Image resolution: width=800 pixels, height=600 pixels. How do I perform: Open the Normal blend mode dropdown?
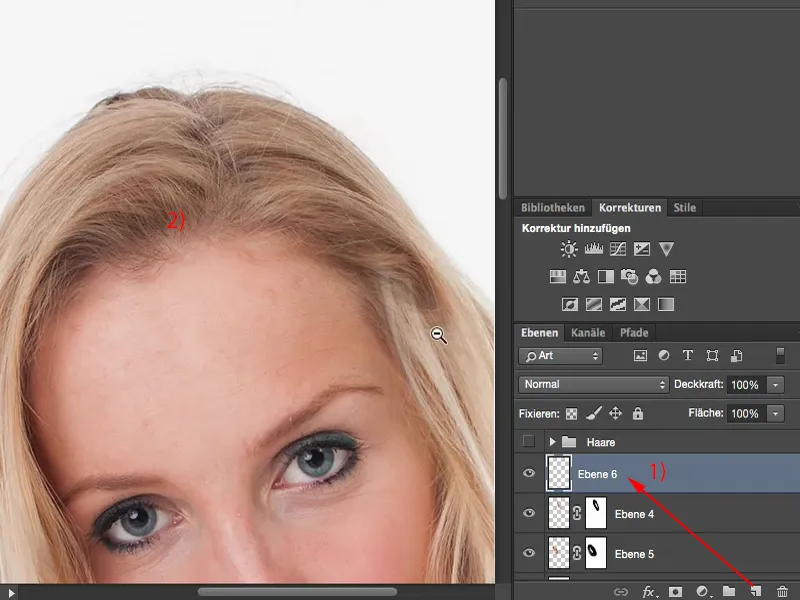(x=593, y=384)
